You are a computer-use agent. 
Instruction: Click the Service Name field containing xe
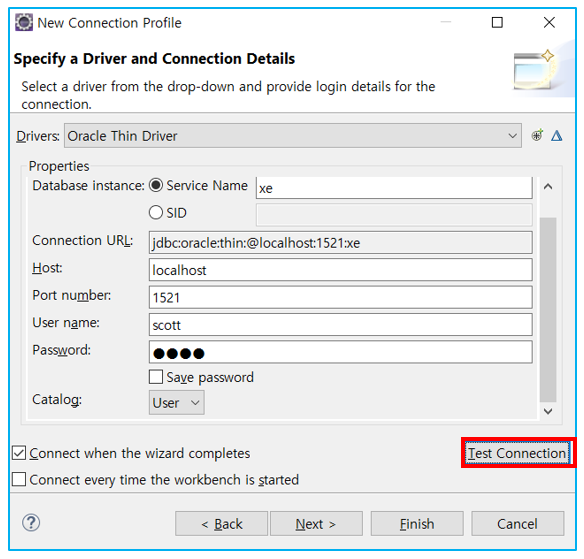point(394,188)
